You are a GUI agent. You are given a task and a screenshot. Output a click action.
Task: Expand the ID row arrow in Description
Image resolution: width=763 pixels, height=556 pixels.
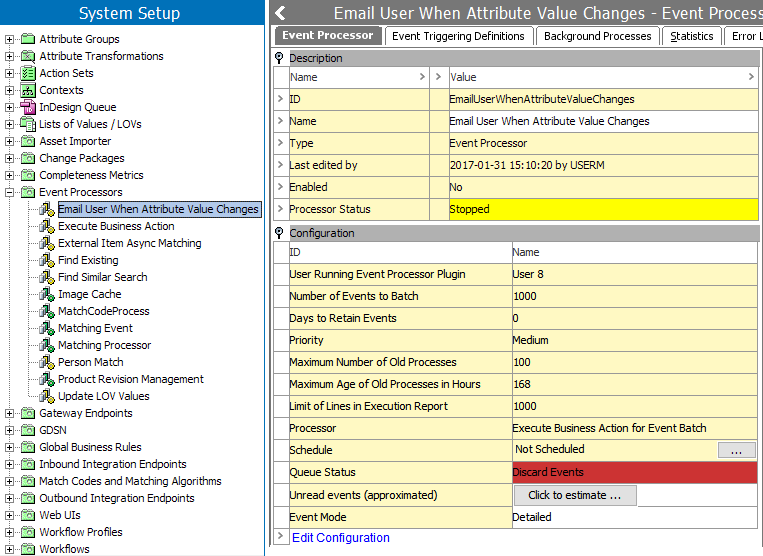[x=280, y=99]
